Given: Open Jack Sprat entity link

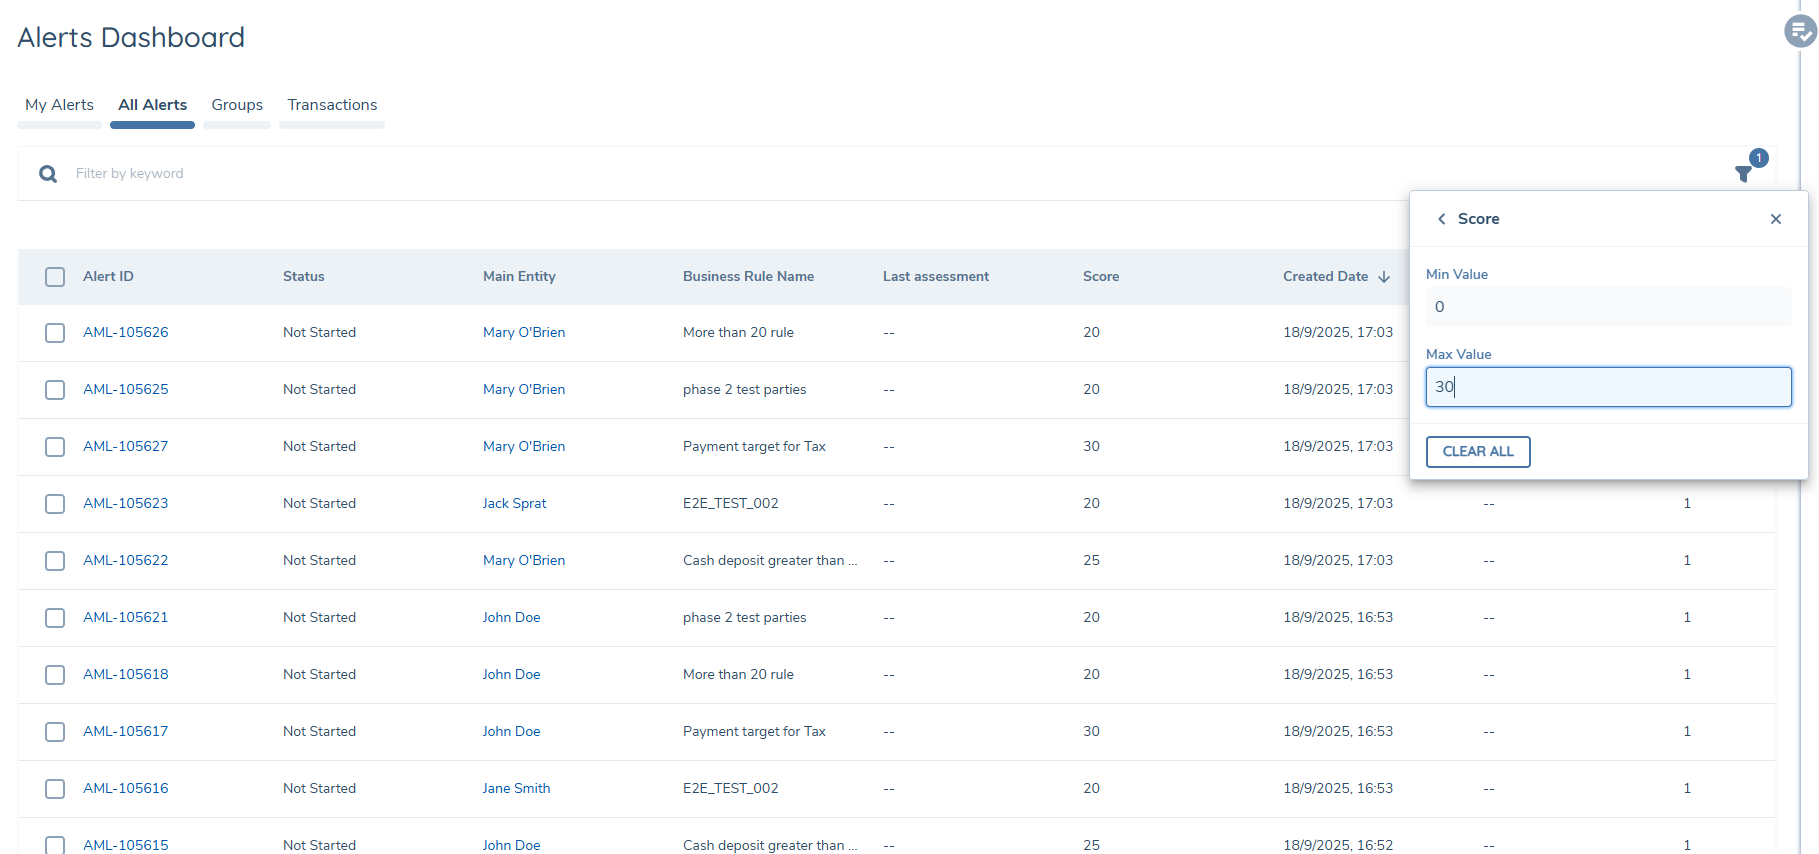Looking at the screenshot, I should click(515, 504).
